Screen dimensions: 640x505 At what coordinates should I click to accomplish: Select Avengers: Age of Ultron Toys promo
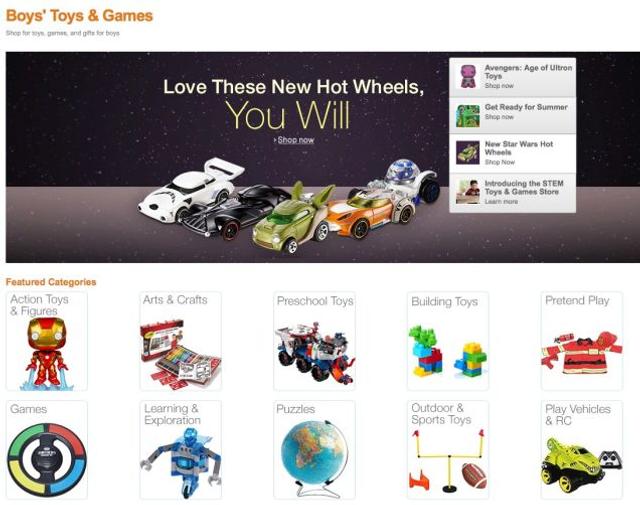[x=513, y=77]
